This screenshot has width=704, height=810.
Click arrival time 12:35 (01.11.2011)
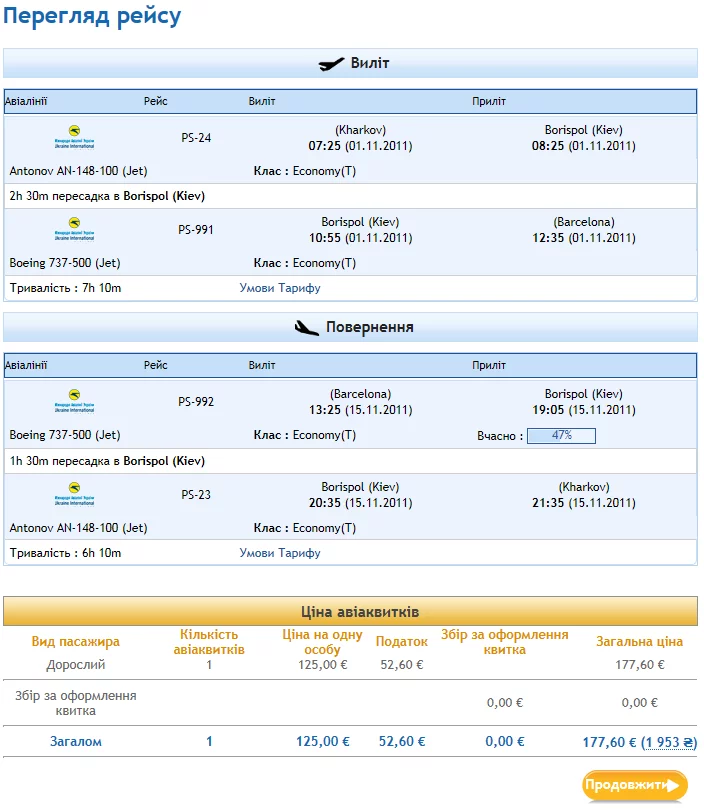[584, 238]
